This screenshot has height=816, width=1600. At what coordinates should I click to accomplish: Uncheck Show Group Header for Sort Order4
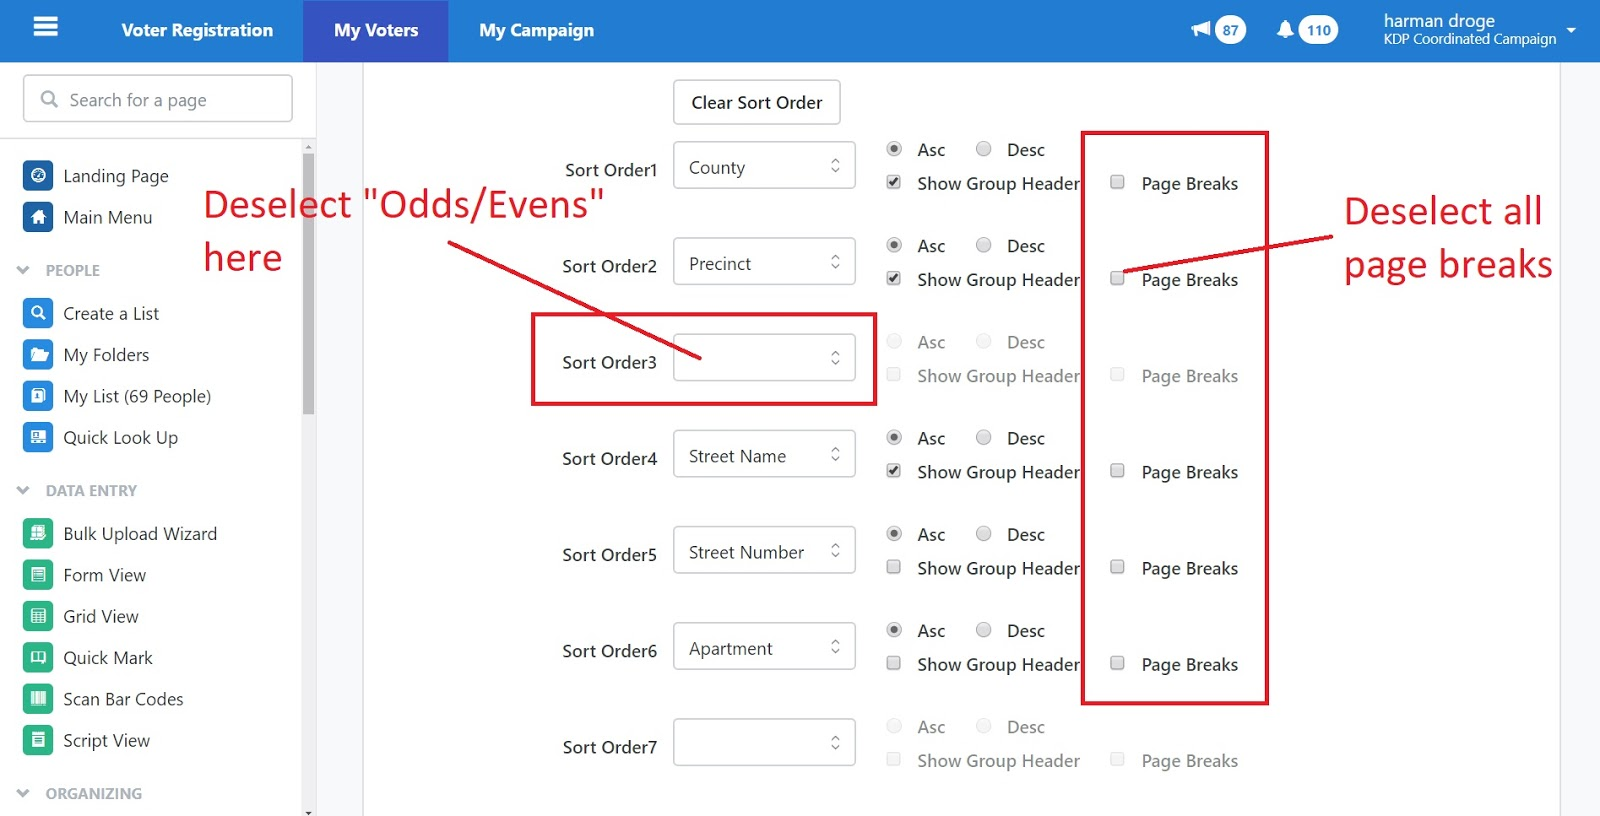coord(894,471)
